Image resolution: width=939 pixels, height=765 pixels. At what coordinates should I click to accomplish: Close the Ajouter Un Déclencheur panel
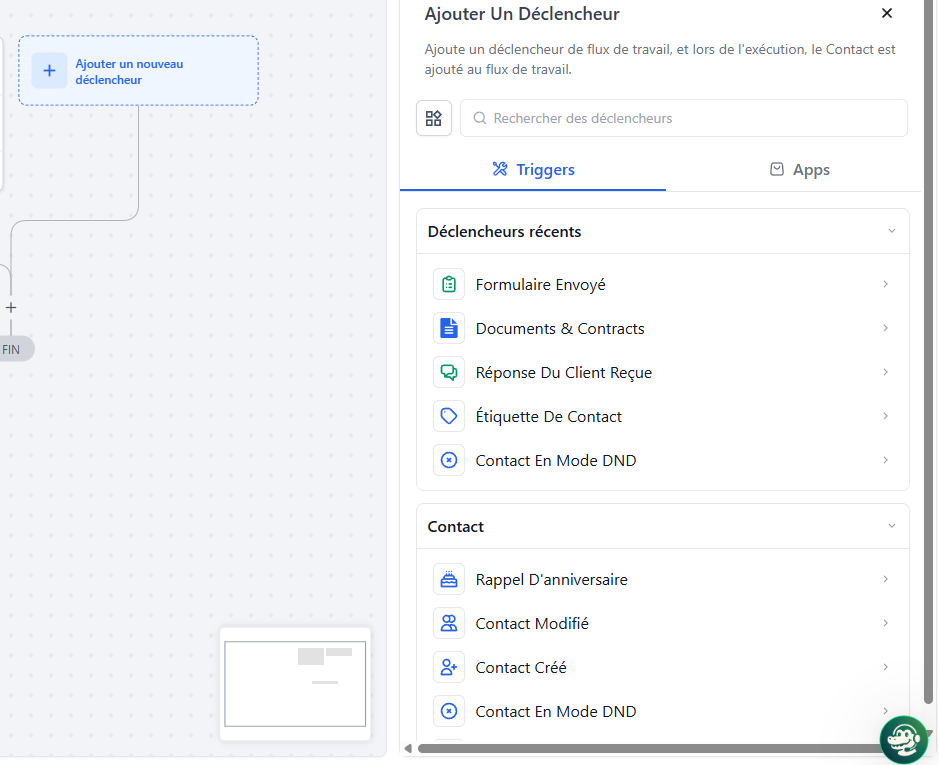887,13
